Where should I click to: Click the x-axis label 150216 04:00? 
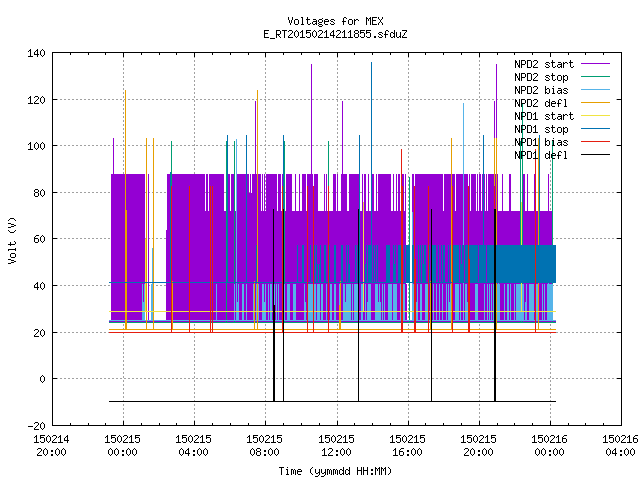pos(620,446)
